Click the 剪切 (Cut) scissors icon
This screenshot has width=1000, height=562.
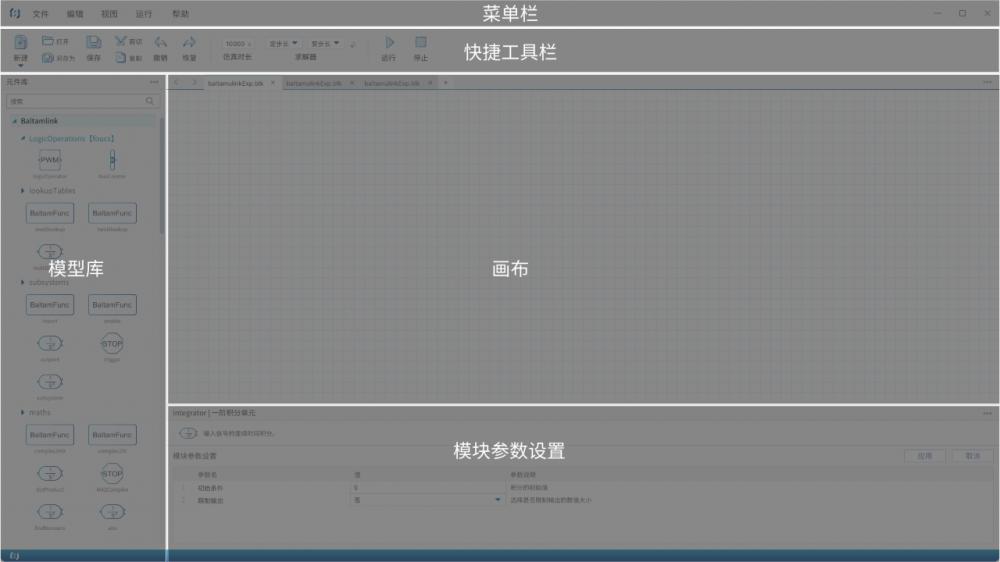point(121,42)
